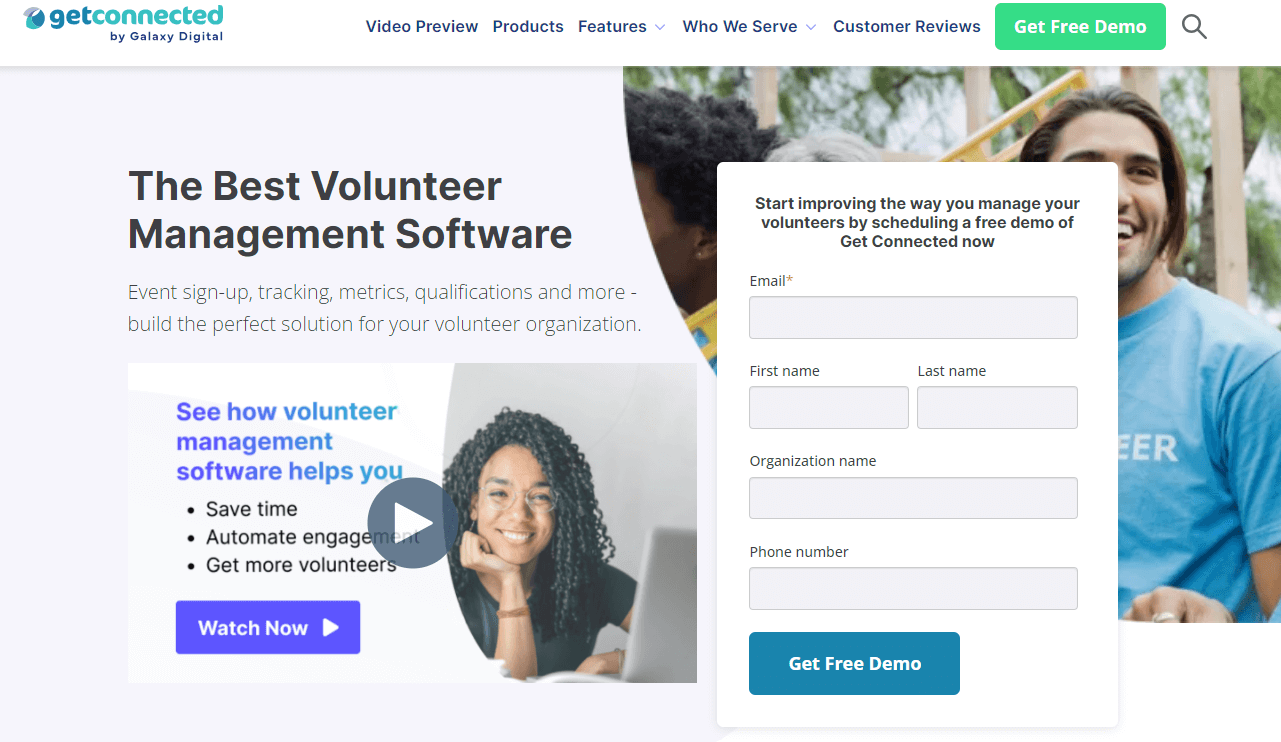Screen dimensions: 1281x742
Task: Go to the Products page
Action: tap(528, 27)
